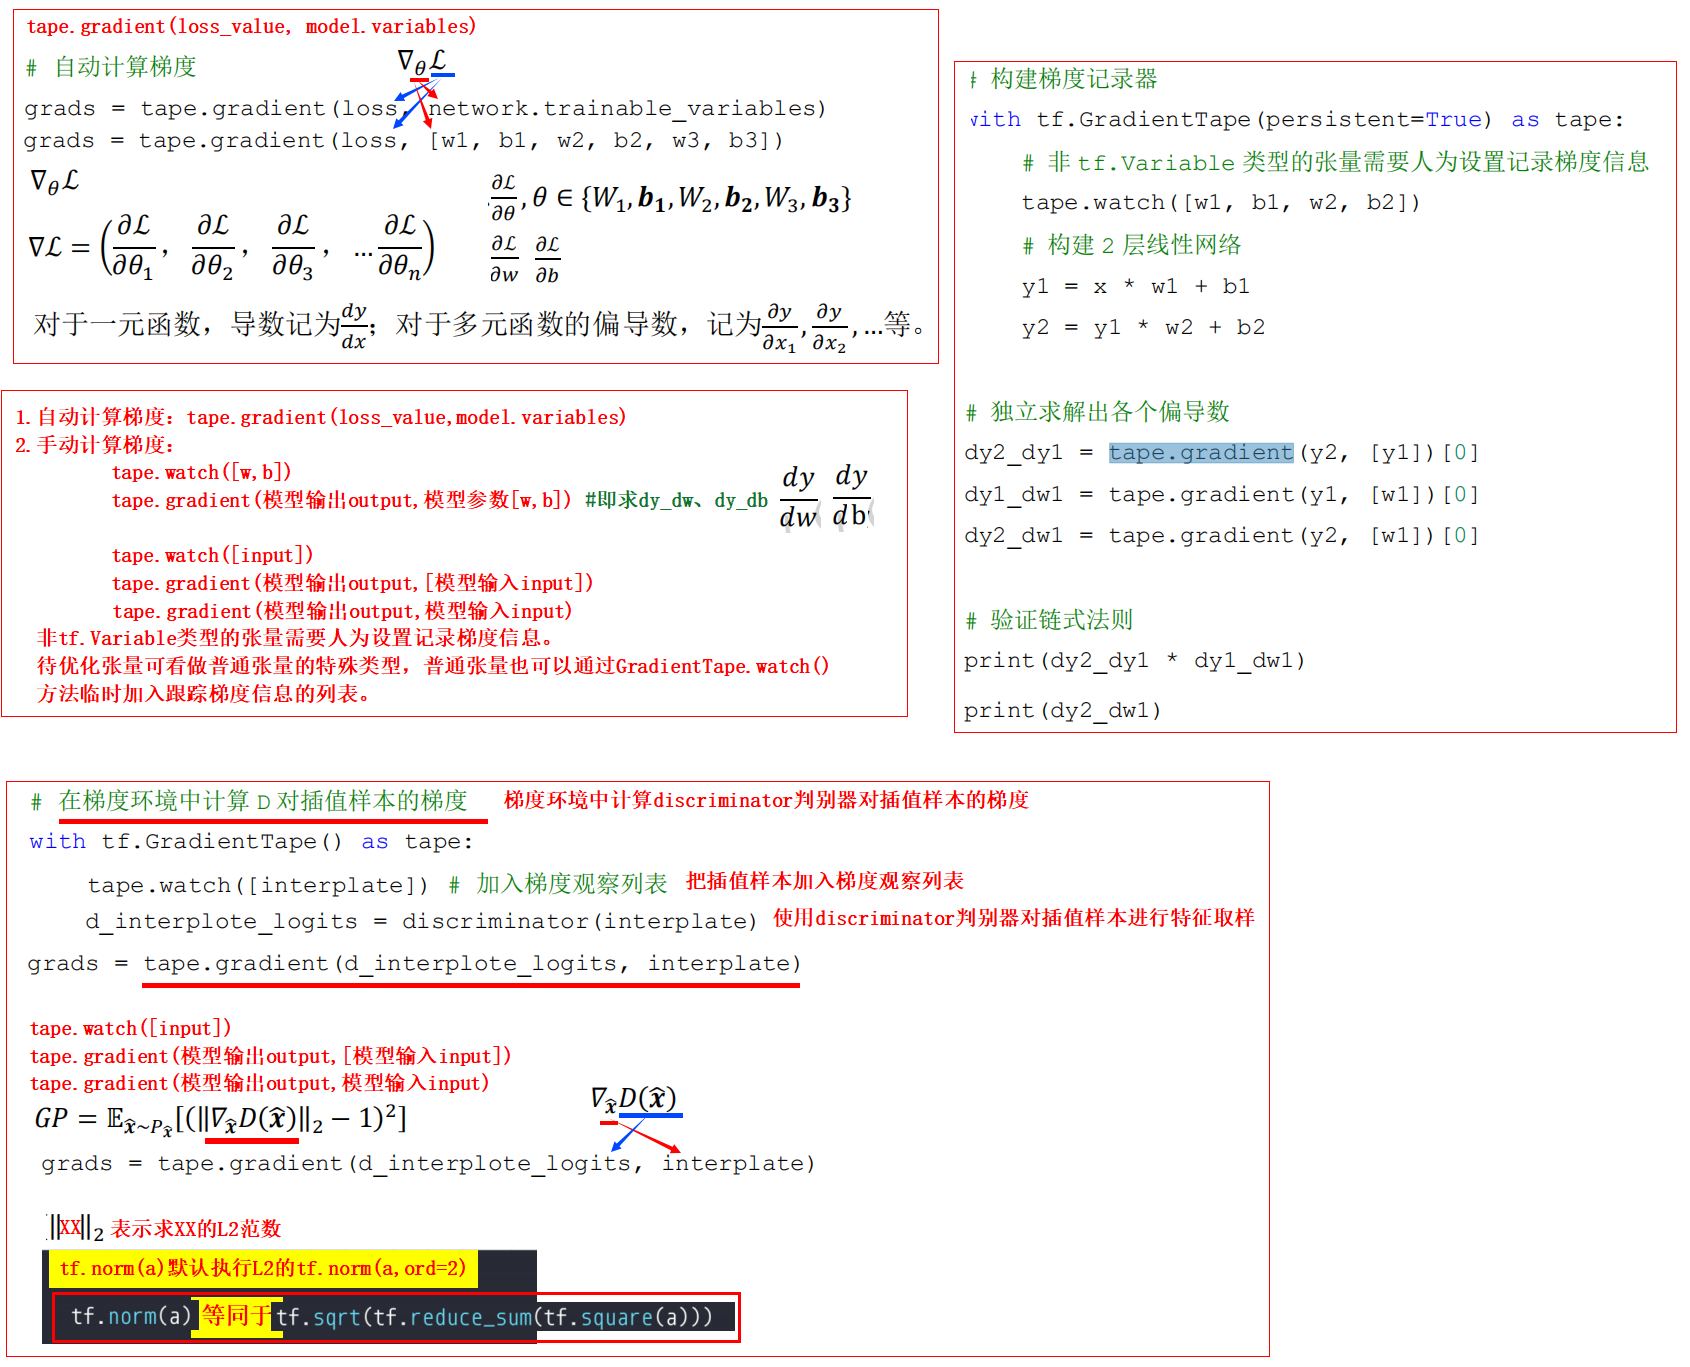The image size is (1690, 1367).
Task: Collapse the 独立求解出各个偏导数 section
Action: click(x=1097, y=411)
